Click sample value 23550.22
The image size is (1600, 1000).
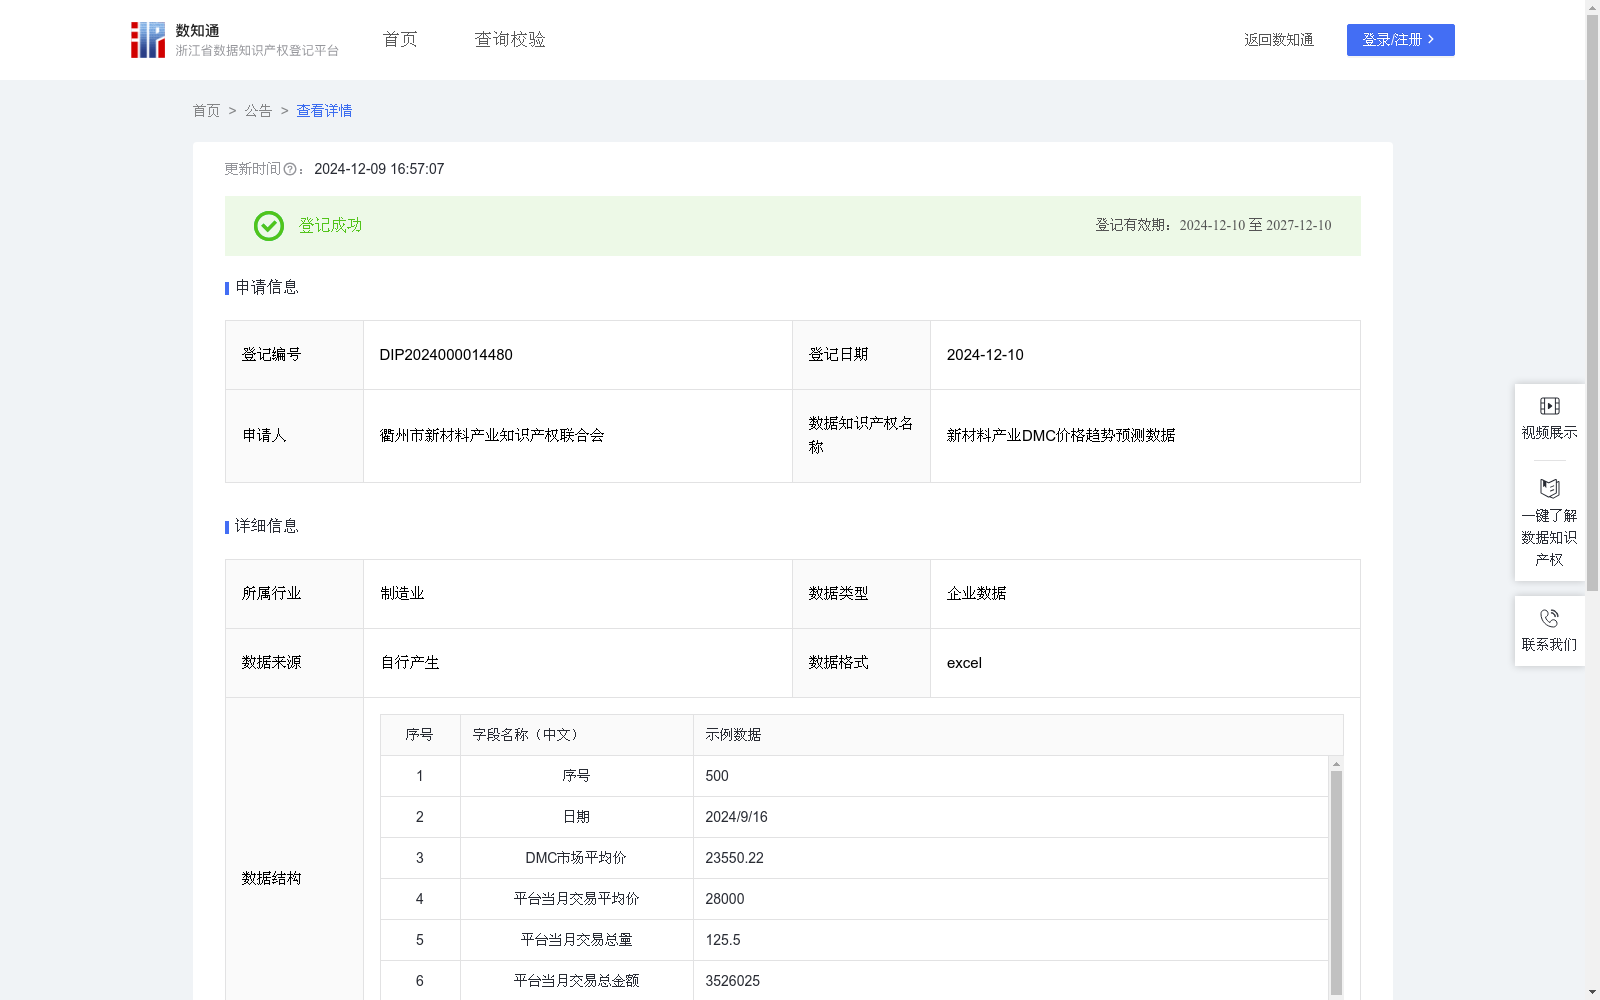coord(734,858)
